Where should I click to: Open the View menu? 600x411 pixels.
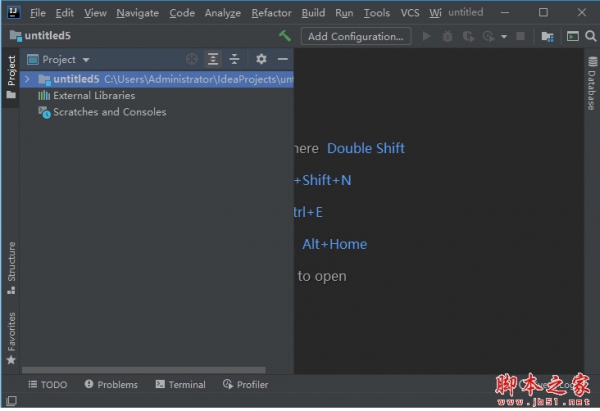click(x=95, y=13)
